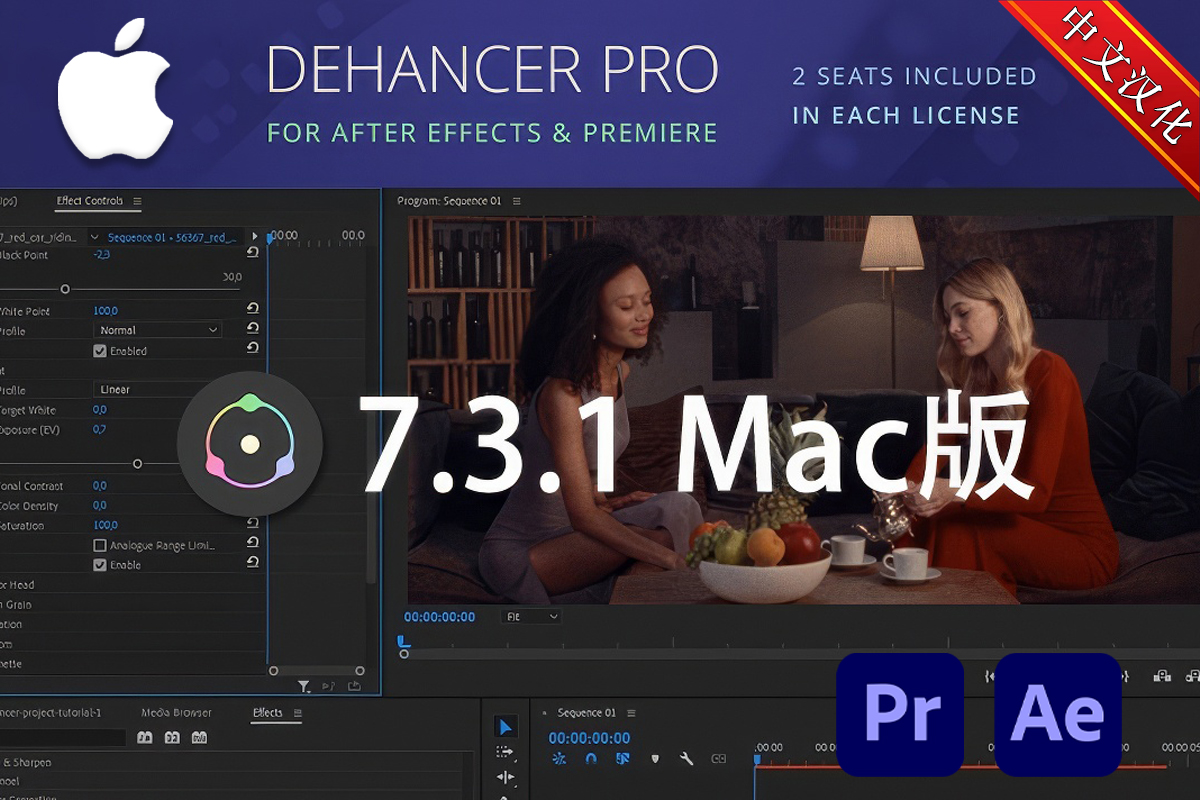This screenshot has width=1200, height=800.
Task: Select the Ripple Edit tool
Action: pyautogui.click(x=505, y=777)
